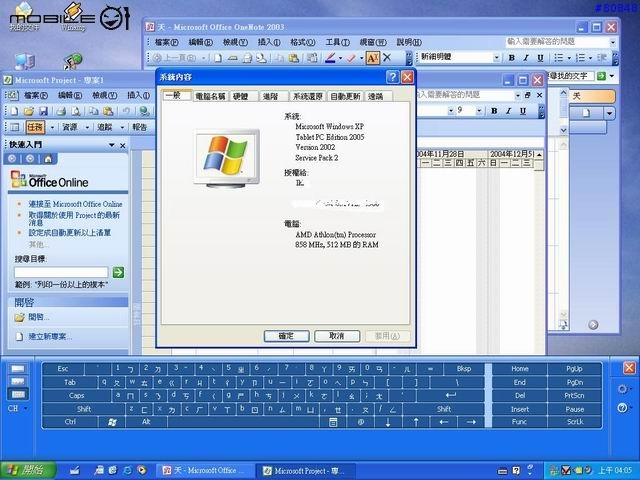Click the Home icon in Project getting started pane
Screen dimensions: 640x480
click(48, 159)
